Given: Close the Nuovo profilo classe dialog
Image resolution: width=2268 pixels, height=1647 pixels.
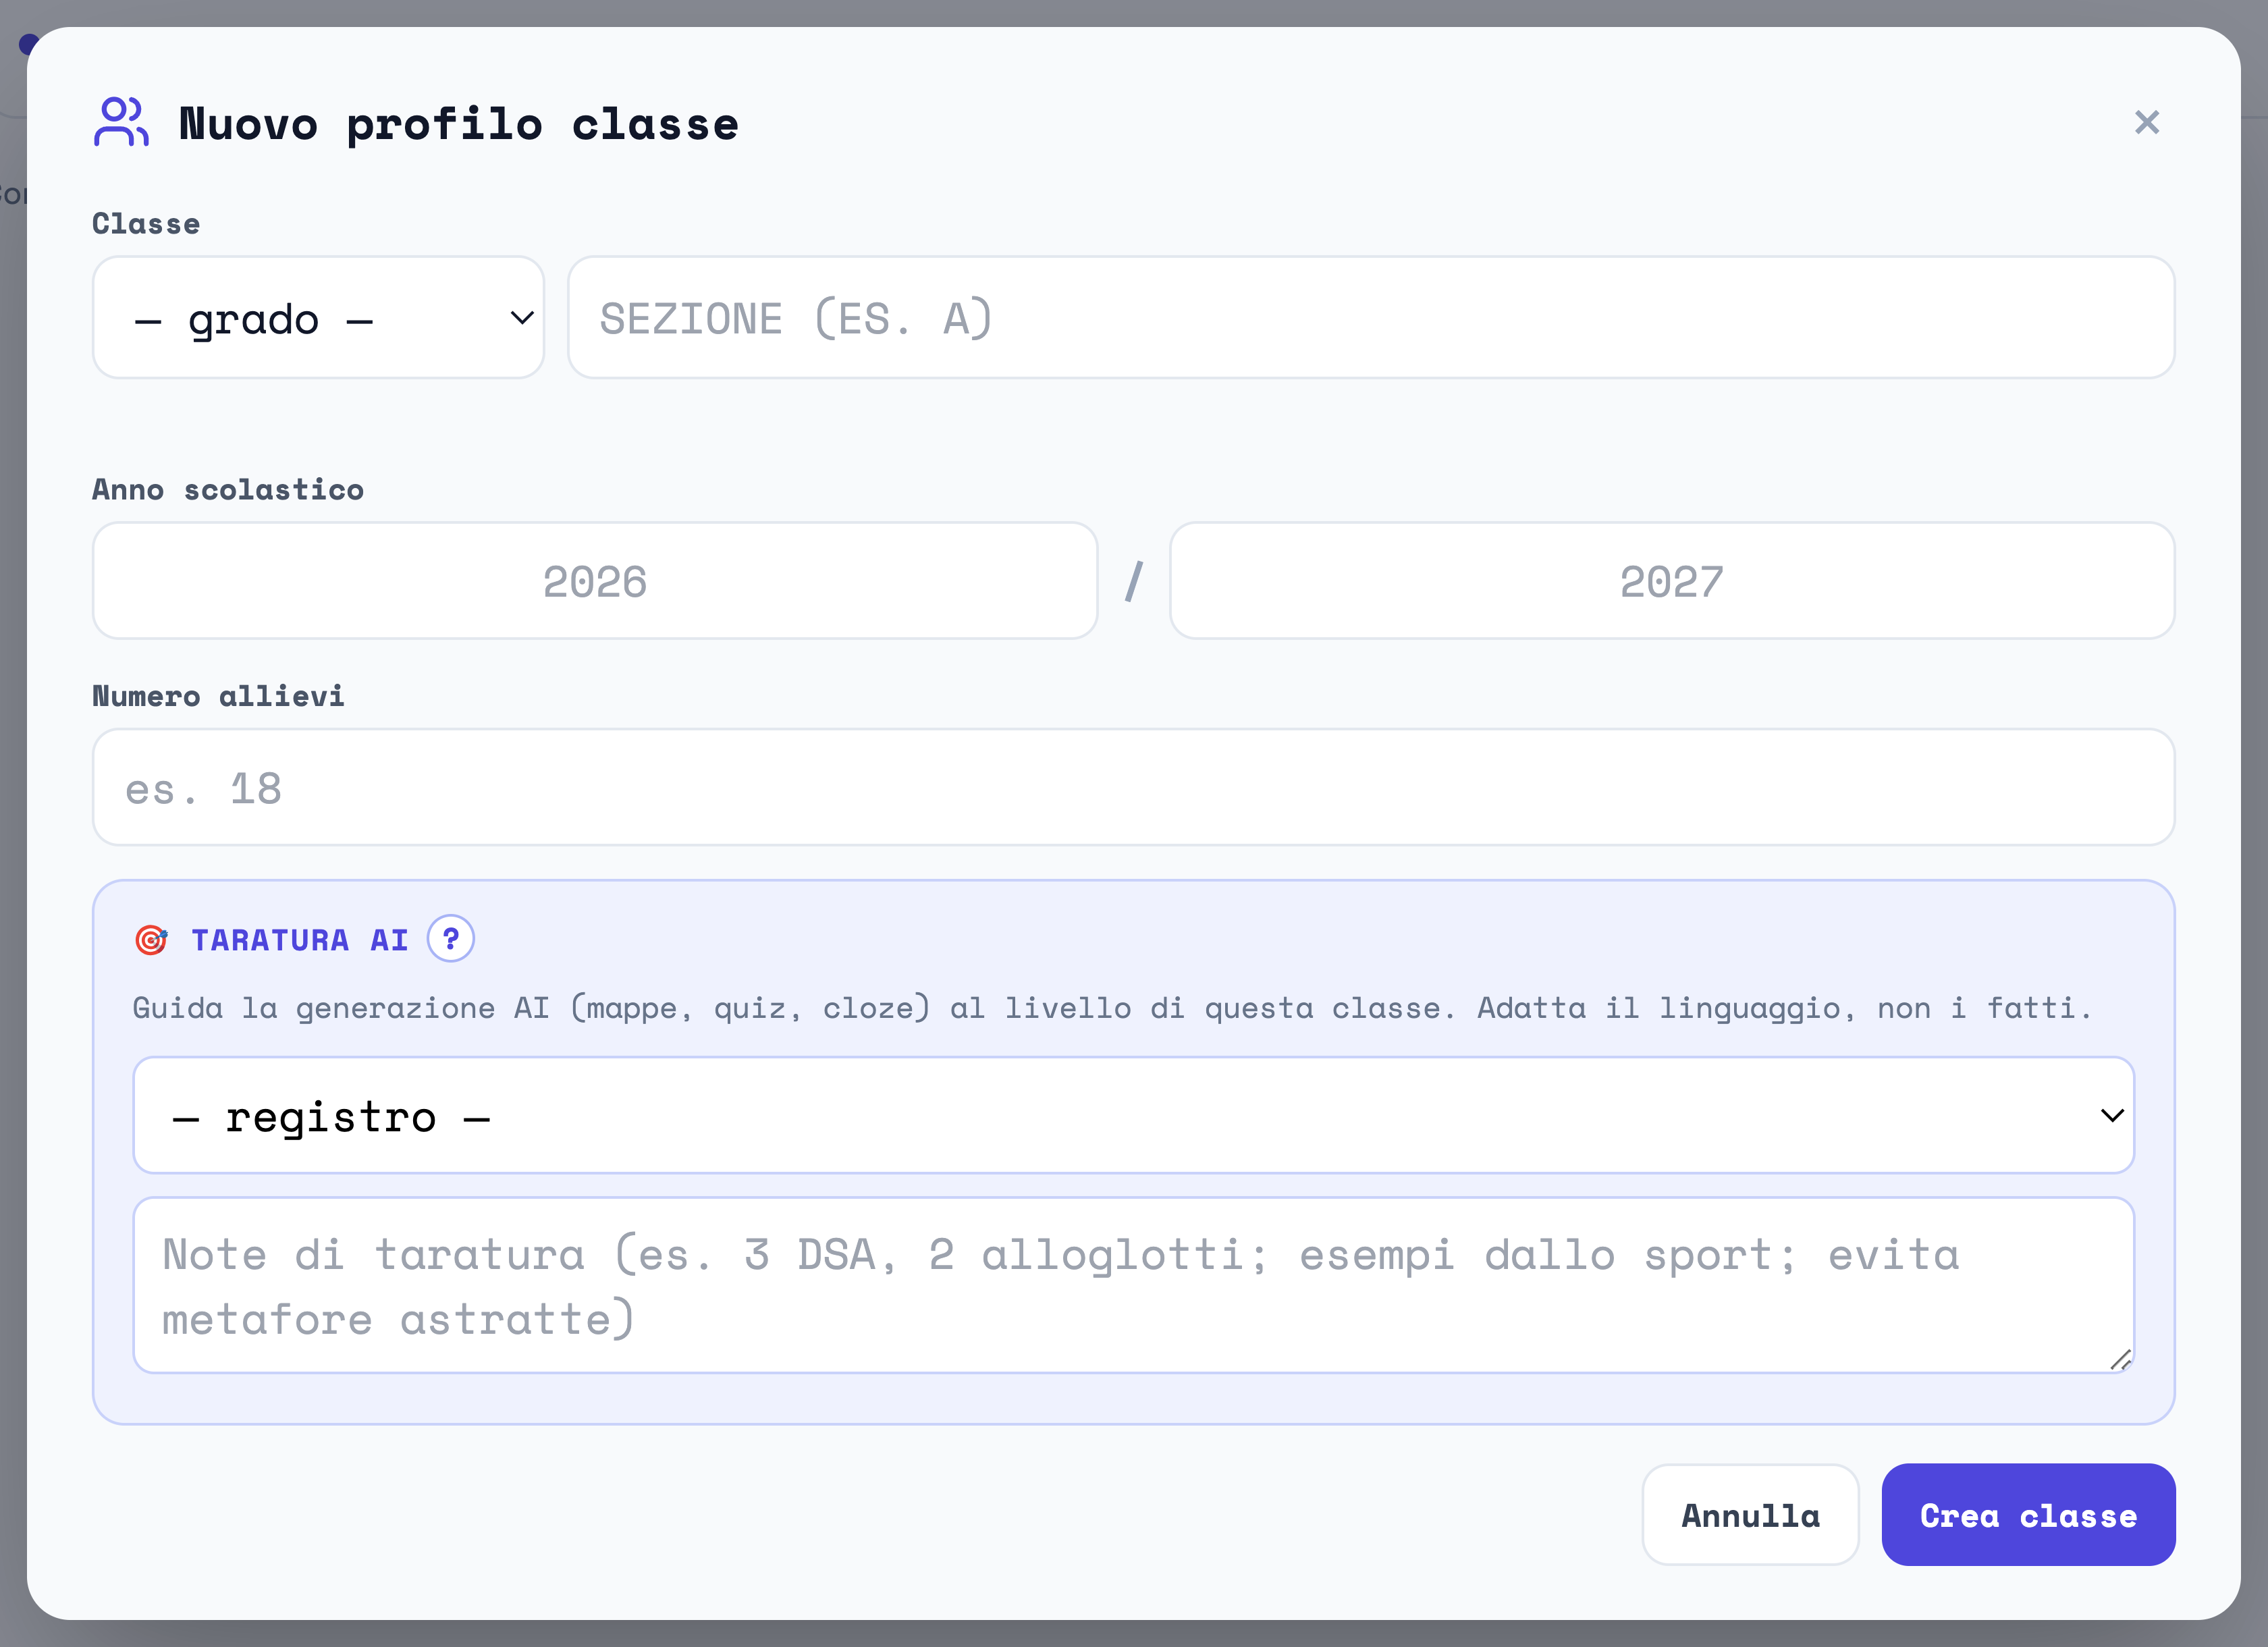Looking at the screenshot, I should 2146,122.
